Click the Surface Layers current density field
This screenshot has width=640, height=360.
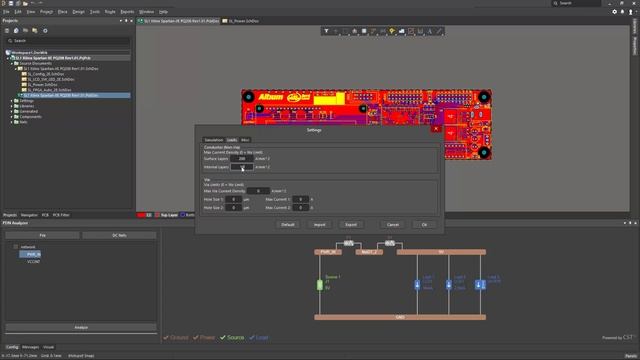pos(242,158)
